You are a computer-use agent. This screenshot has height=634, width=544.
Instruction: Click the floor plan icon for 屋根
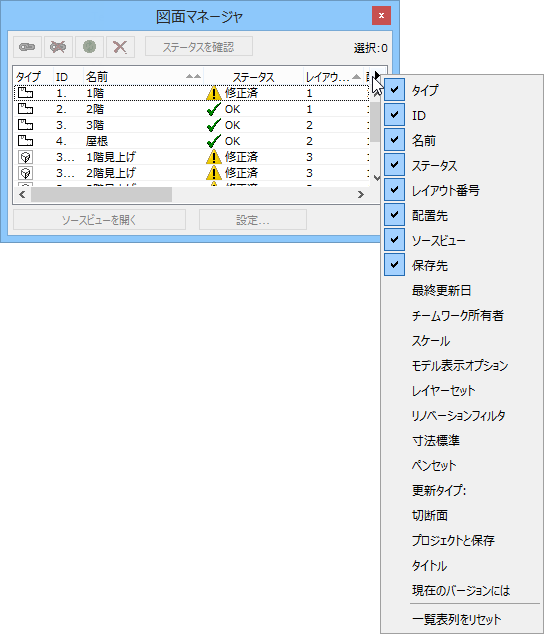point(25,141)
